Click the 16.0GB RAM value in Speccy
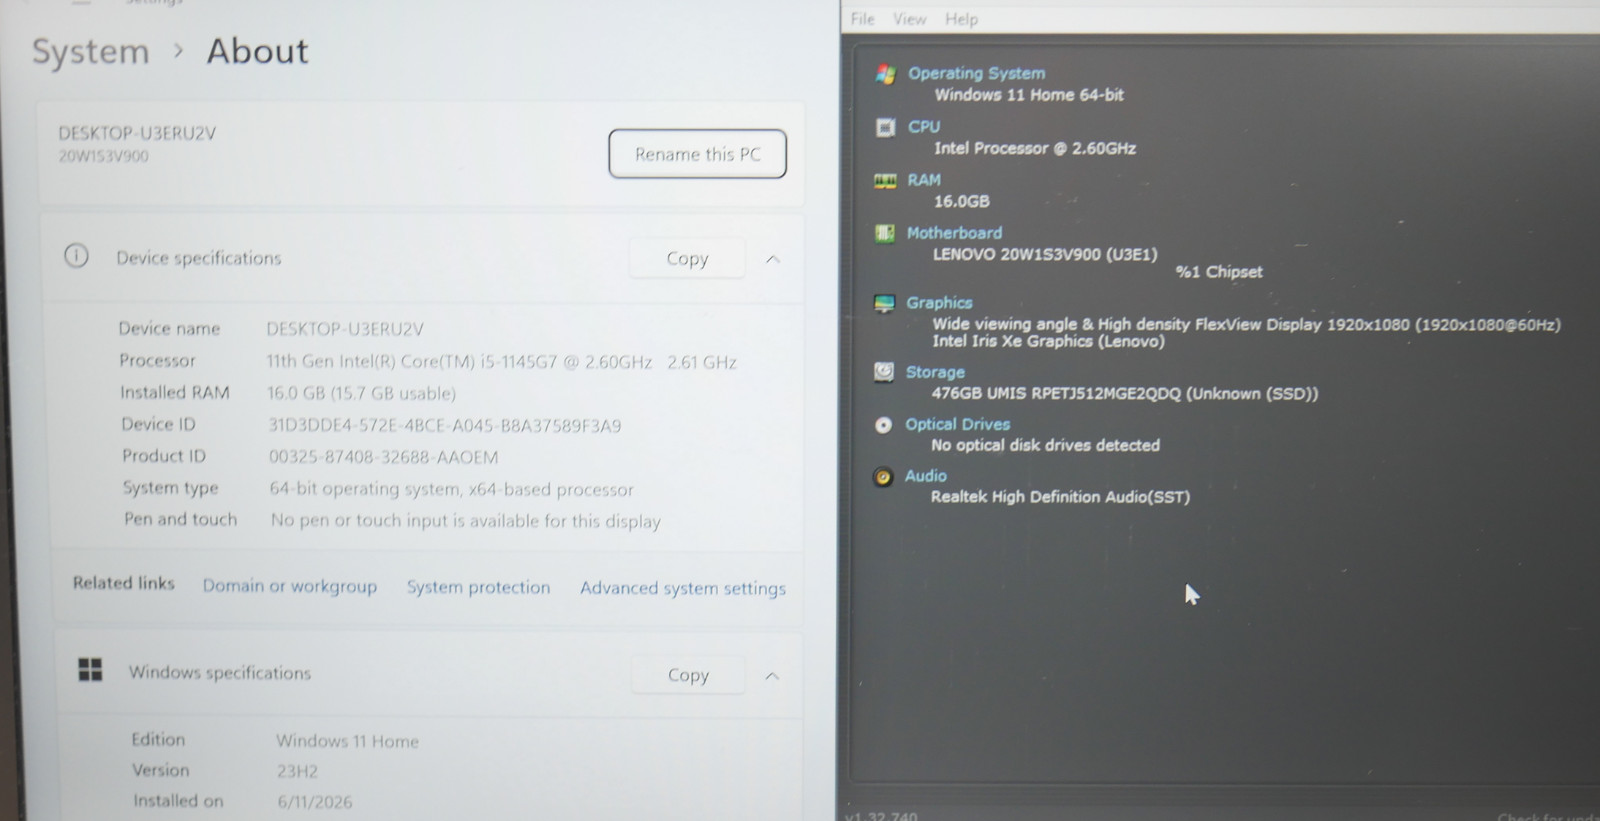 tap(961, 201)
